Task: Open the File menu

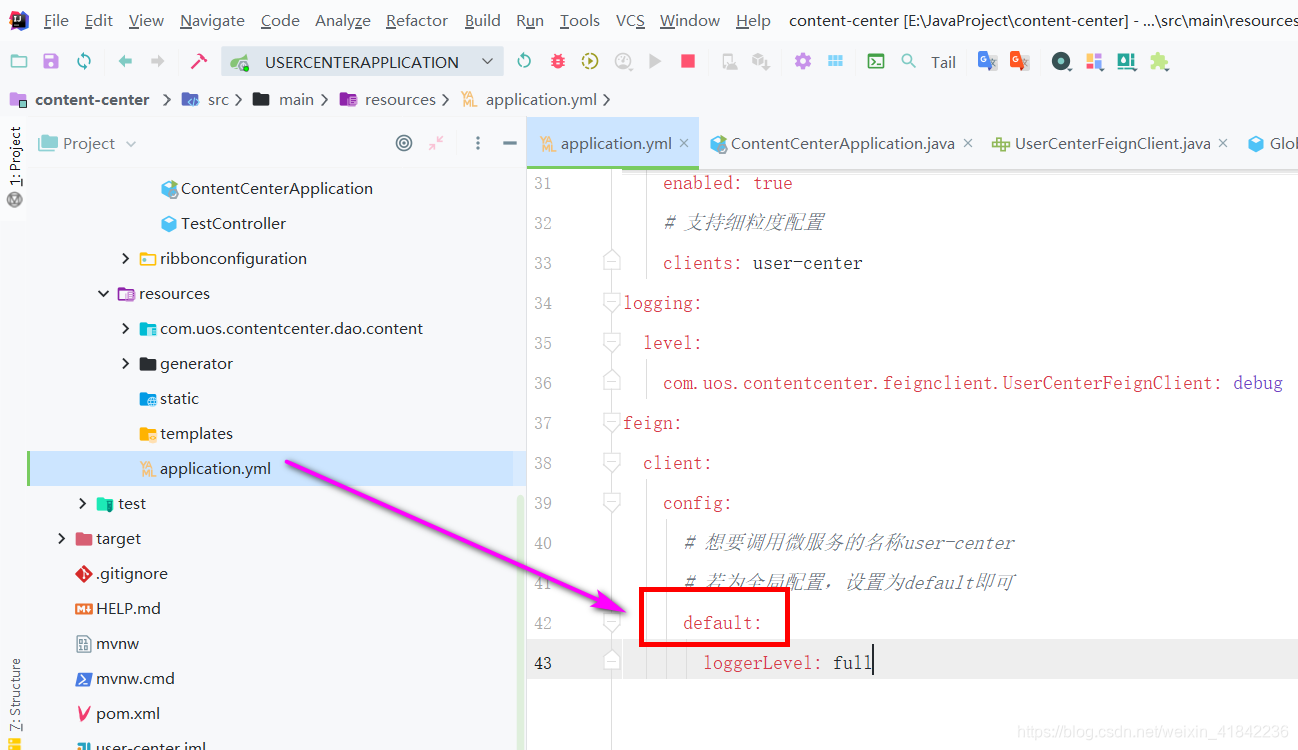Action: pyautogui.click(x=57, y=20)
